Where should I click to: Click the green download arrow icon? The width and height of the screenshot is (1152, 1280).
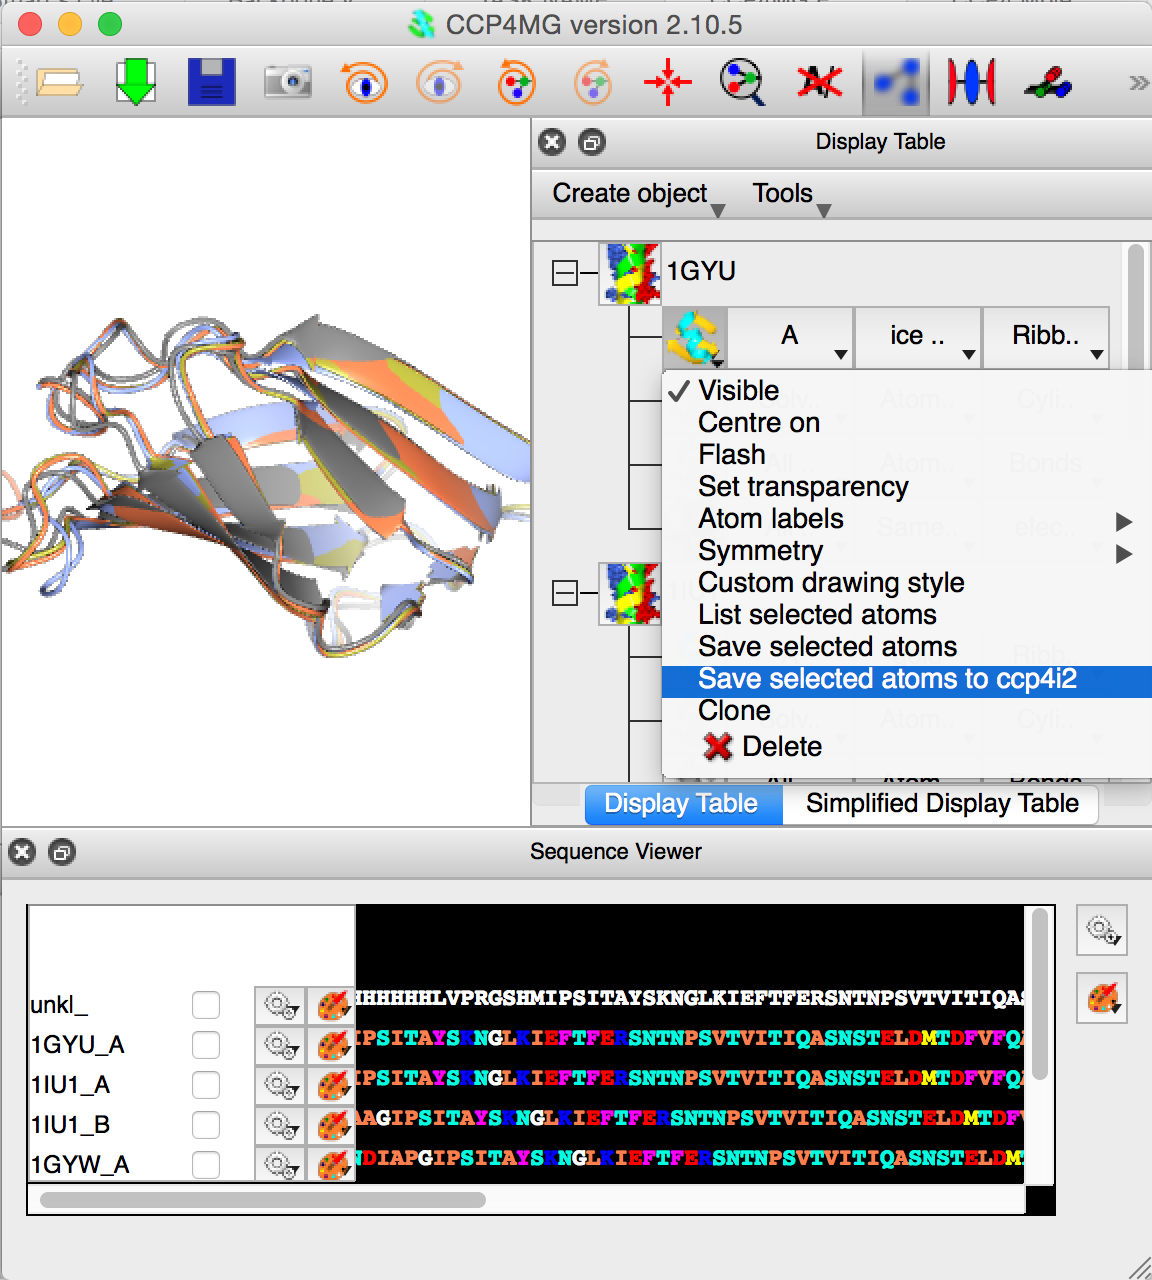coord(135,82)
